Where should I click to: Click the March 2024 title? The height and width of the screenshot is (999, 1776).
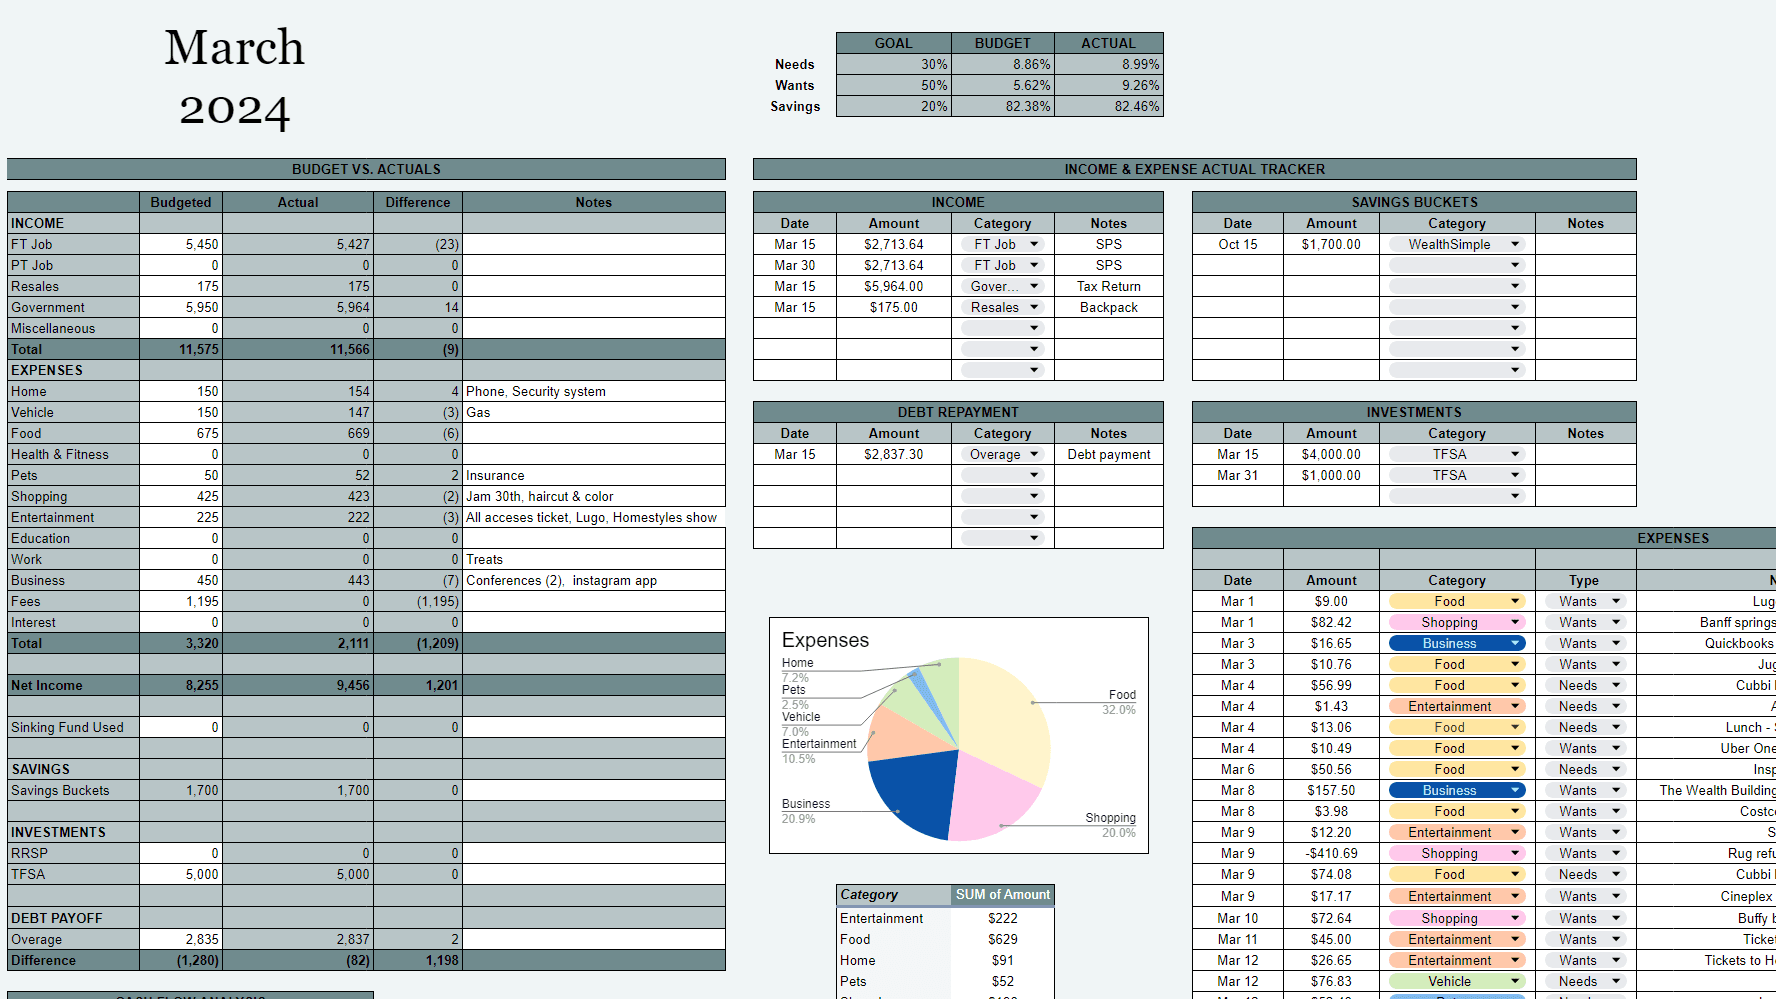coord(235,78)
